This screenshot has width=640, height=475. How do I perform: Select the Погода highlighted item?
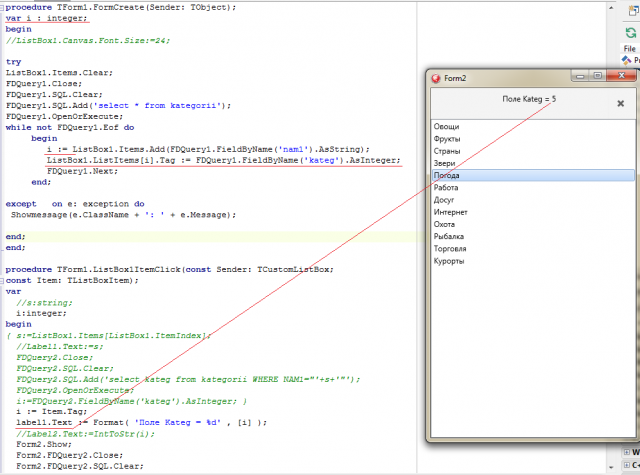tap(533, 175)
